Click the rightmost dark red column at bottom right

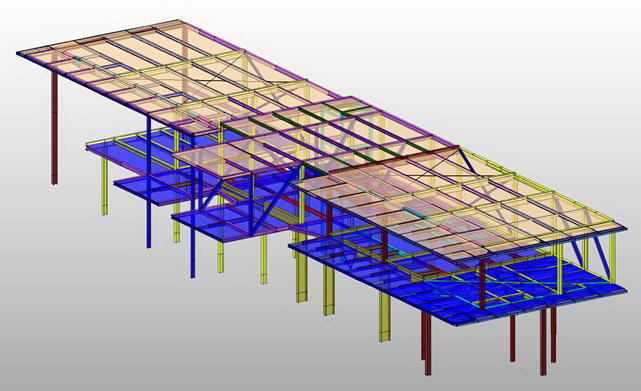(553, 335)
